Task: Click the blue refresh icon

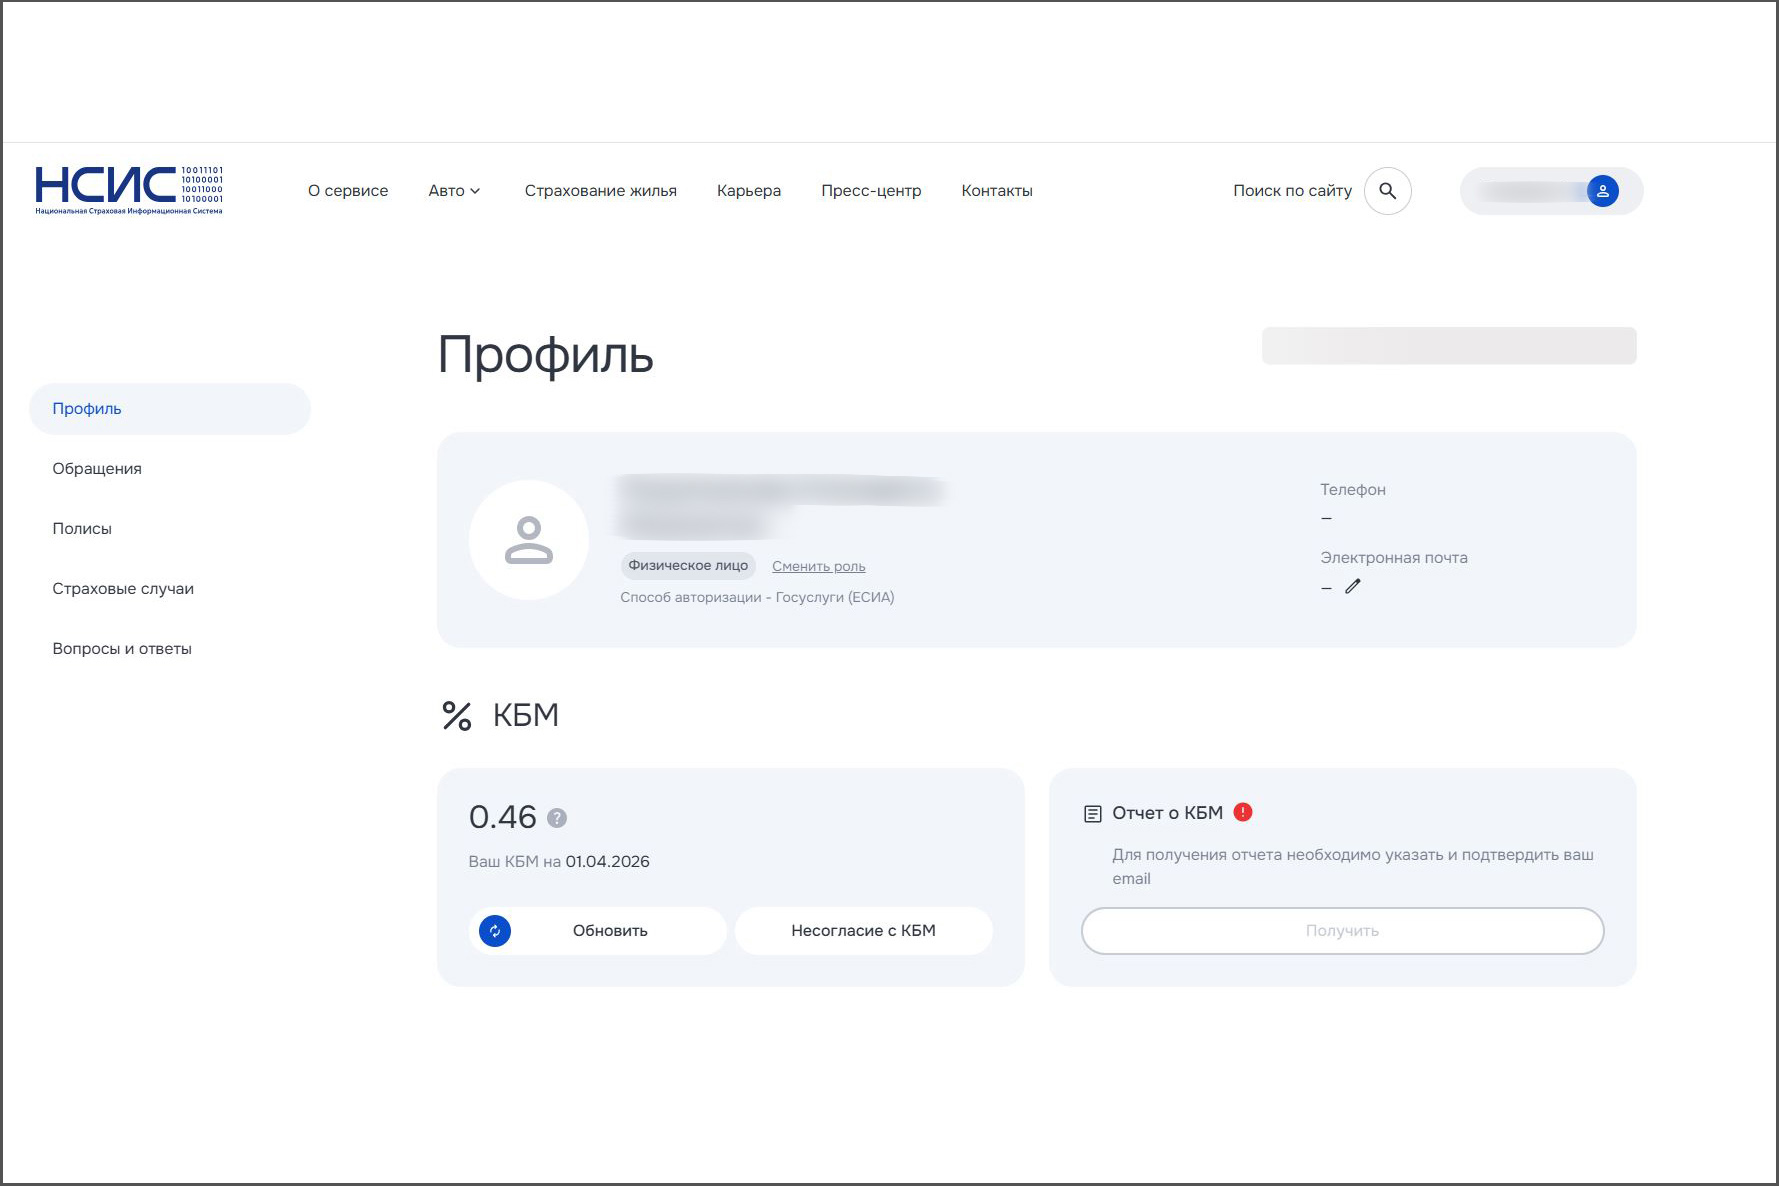Action: click(x=495, y=931)
